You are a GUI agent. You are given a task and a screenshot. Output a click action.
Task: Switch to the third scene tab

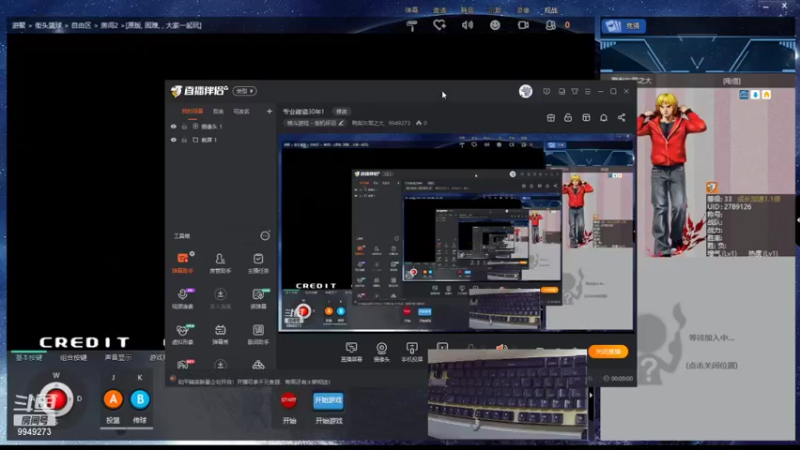tap(241, 111)
